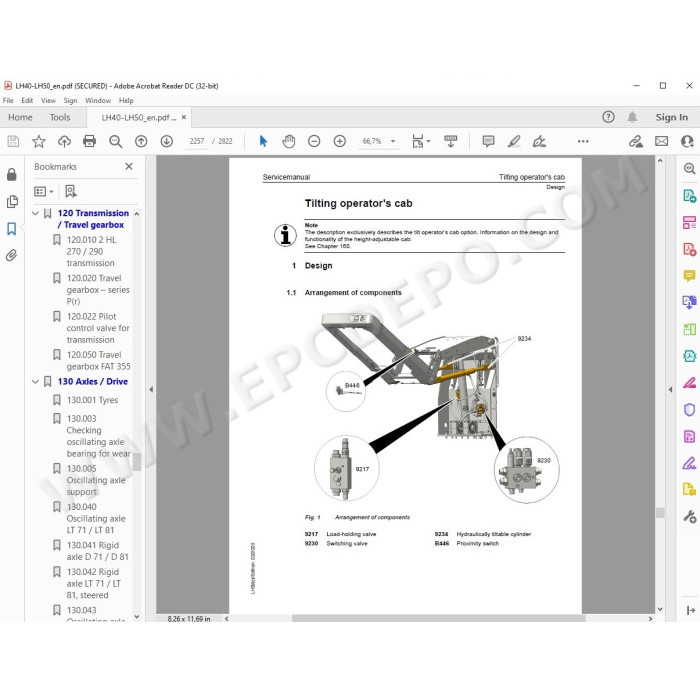Share a link to the file
Screen dimensions: 700x700
click(x=636, y=142)
